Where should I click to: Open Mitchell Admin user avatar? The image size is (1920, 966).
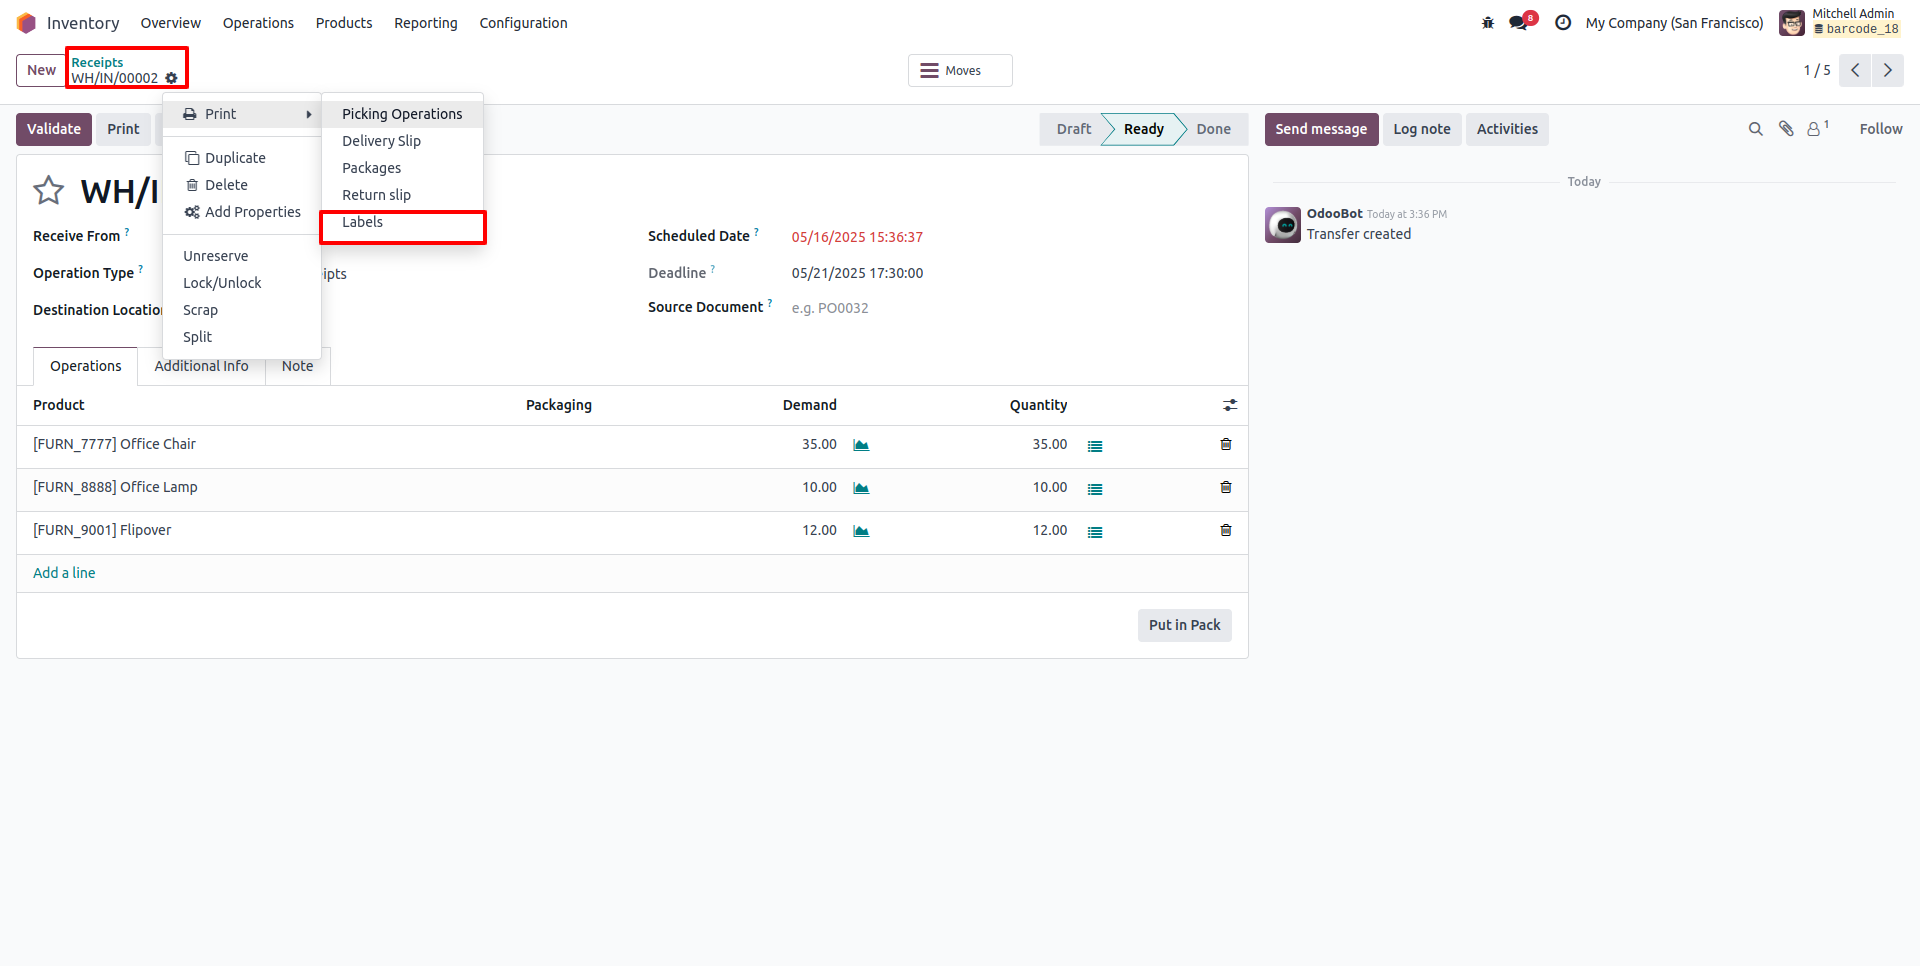coord(1792,22)
